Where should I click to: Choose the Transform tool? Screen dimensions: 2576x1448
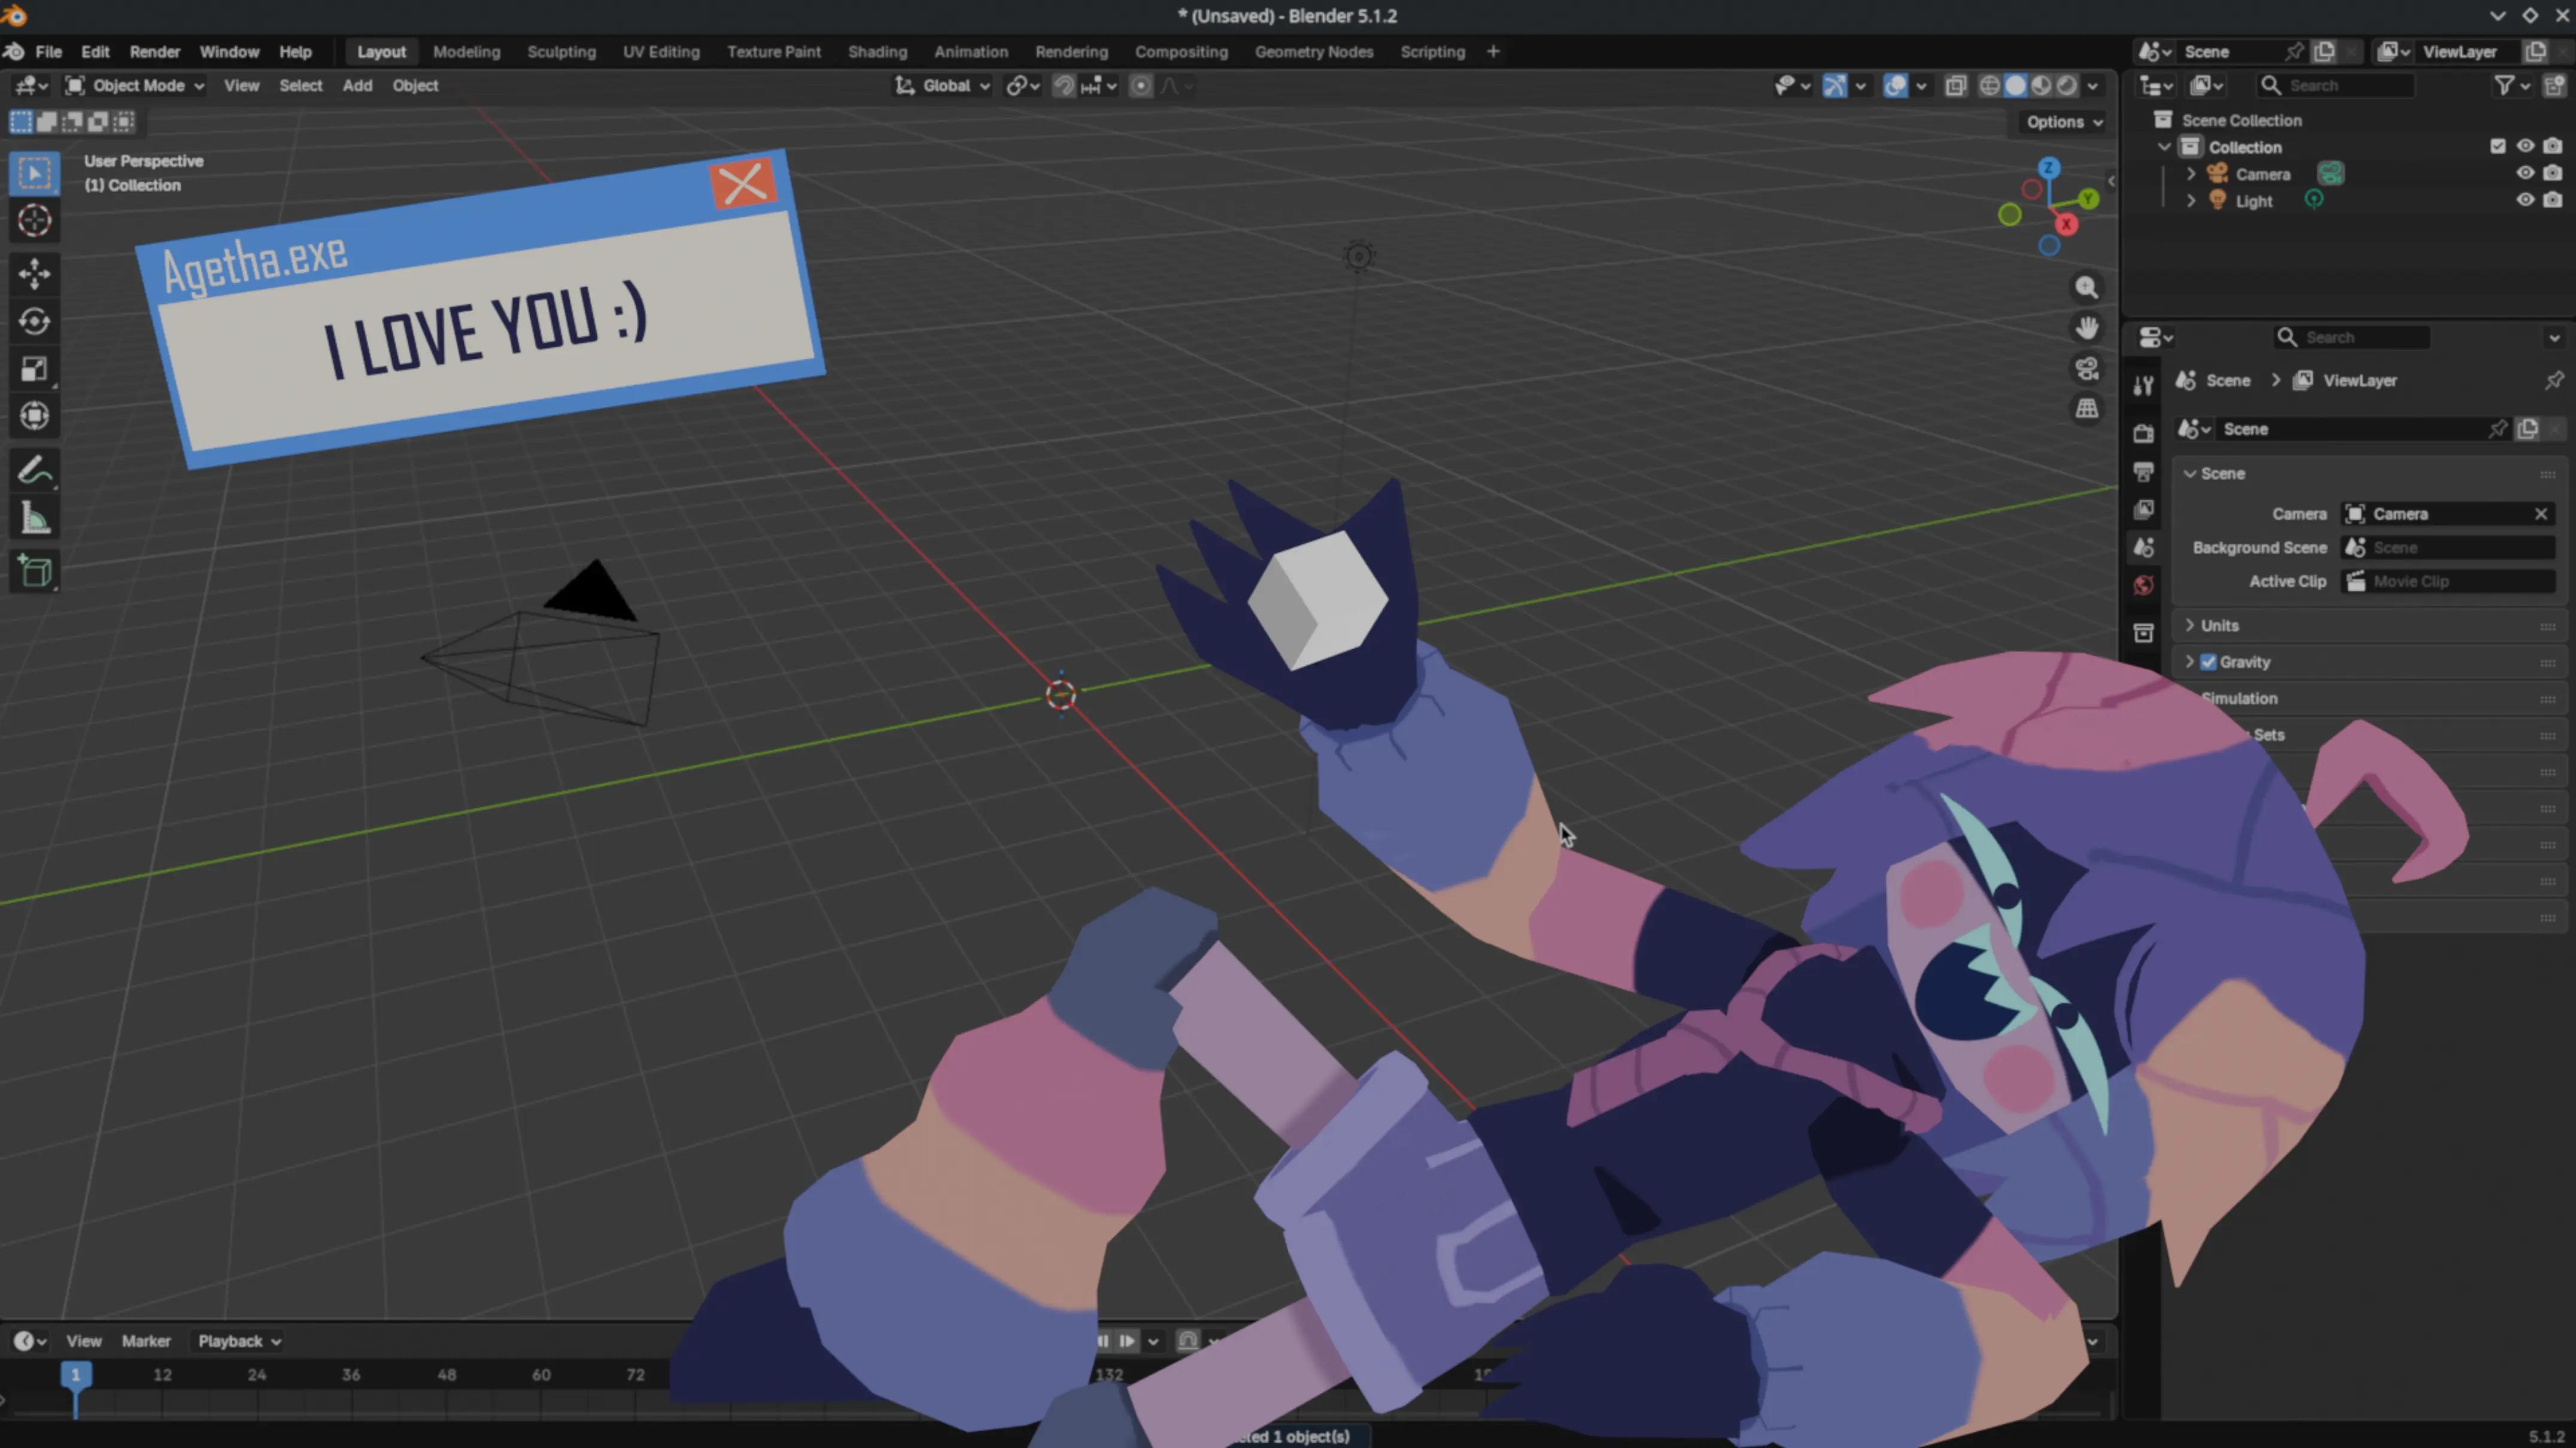tap(34, 416)
